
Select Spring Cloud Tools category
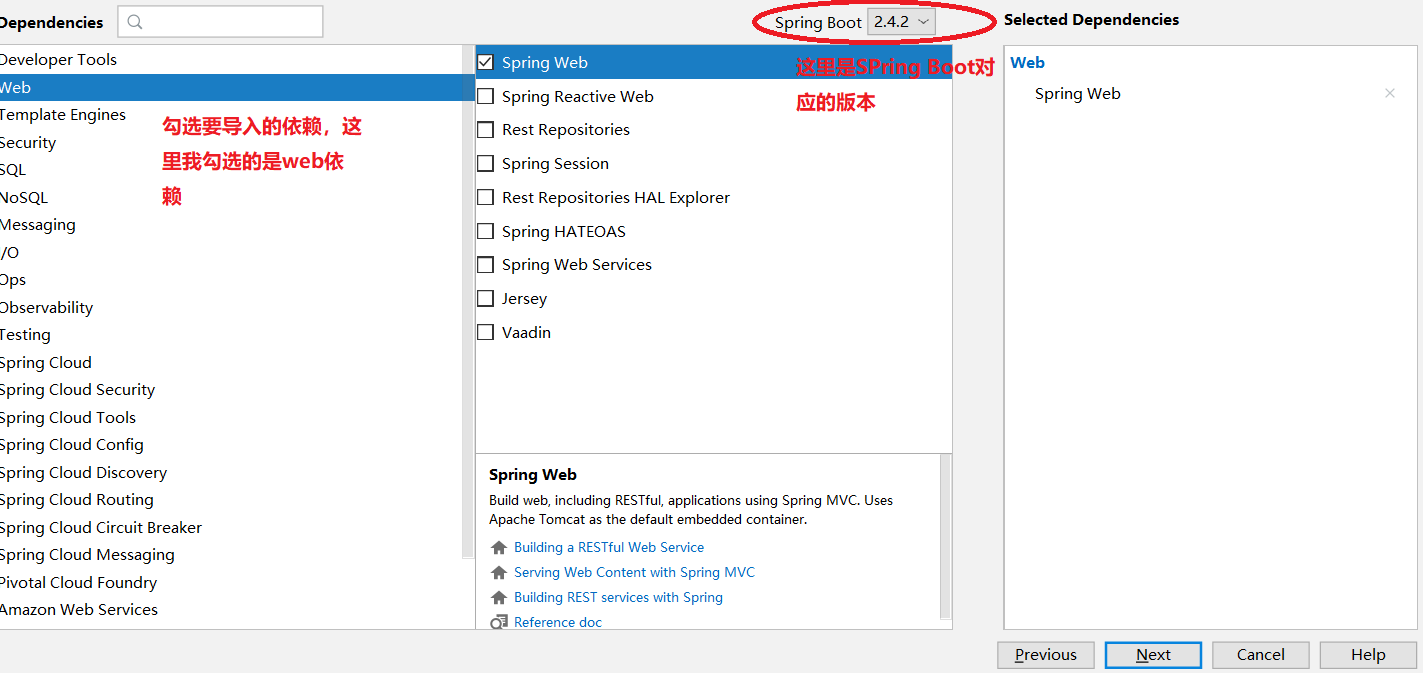click(231, 417)
